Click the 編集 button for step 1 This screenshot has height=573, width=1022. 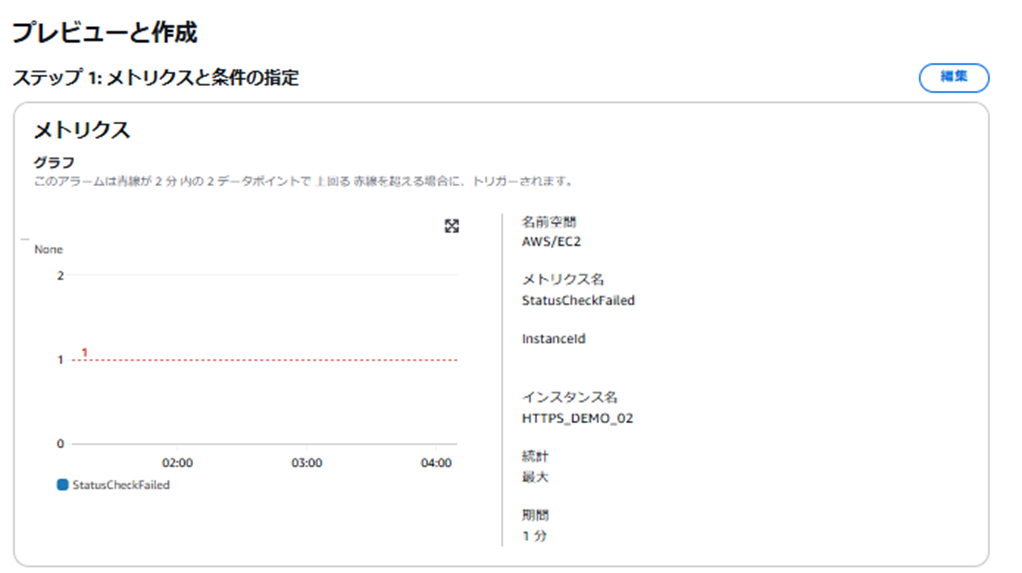pos(954,78)
